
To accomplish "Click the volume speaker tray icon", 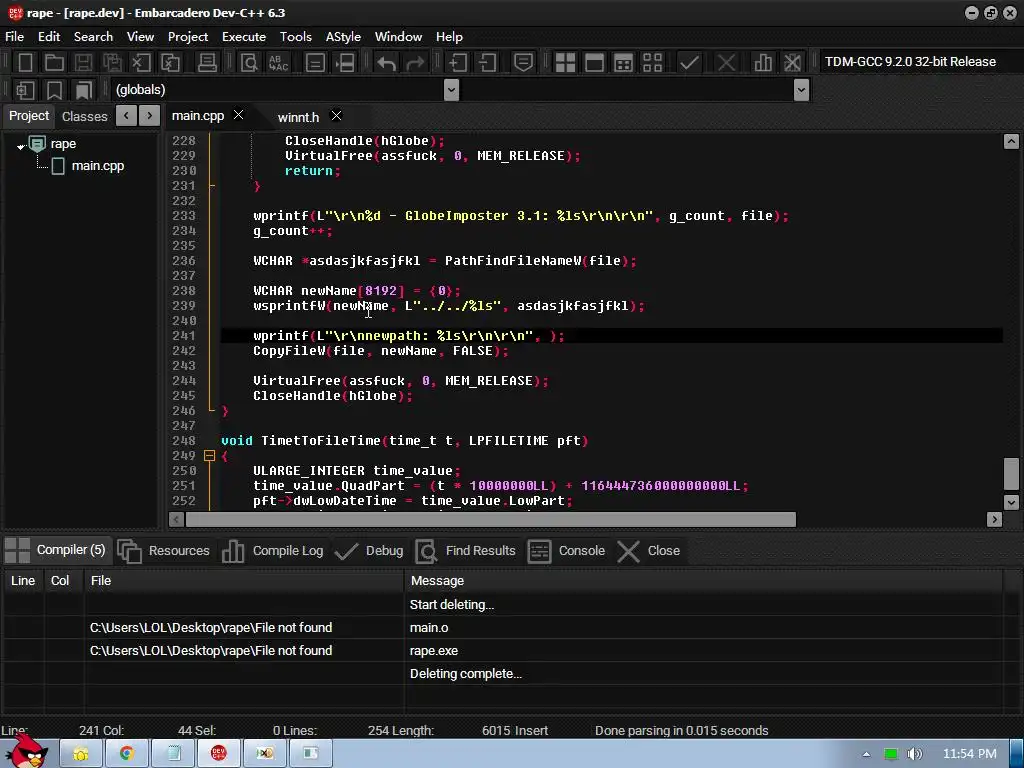I will (x=915, y=754).
